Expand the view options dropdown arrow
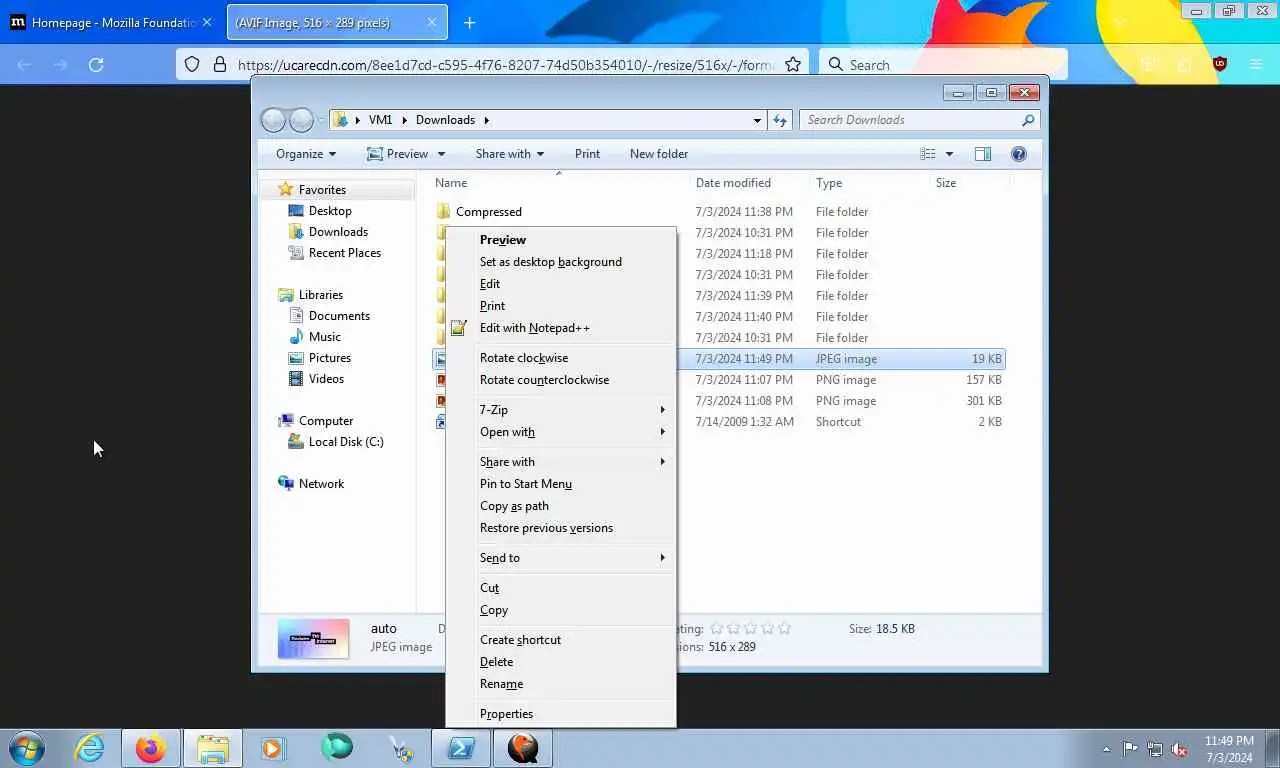Viewport: 1280px width, 768px height. (x=949, y=154)
